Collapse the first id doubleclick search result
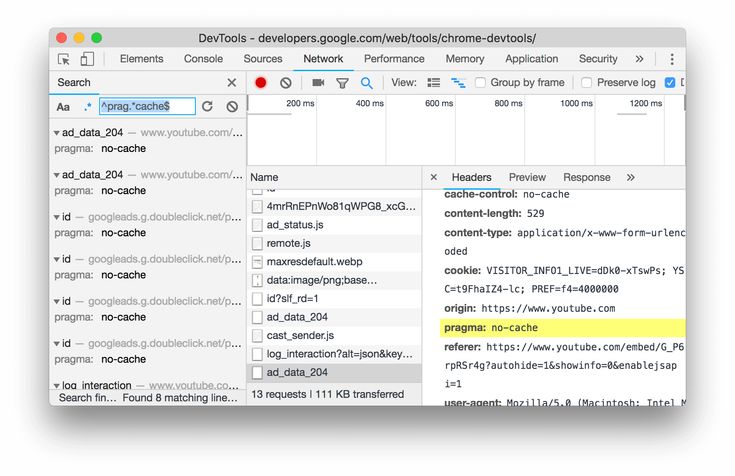This screenshot has width=735, height=476. pyautogui.click(x=56, y=218)
